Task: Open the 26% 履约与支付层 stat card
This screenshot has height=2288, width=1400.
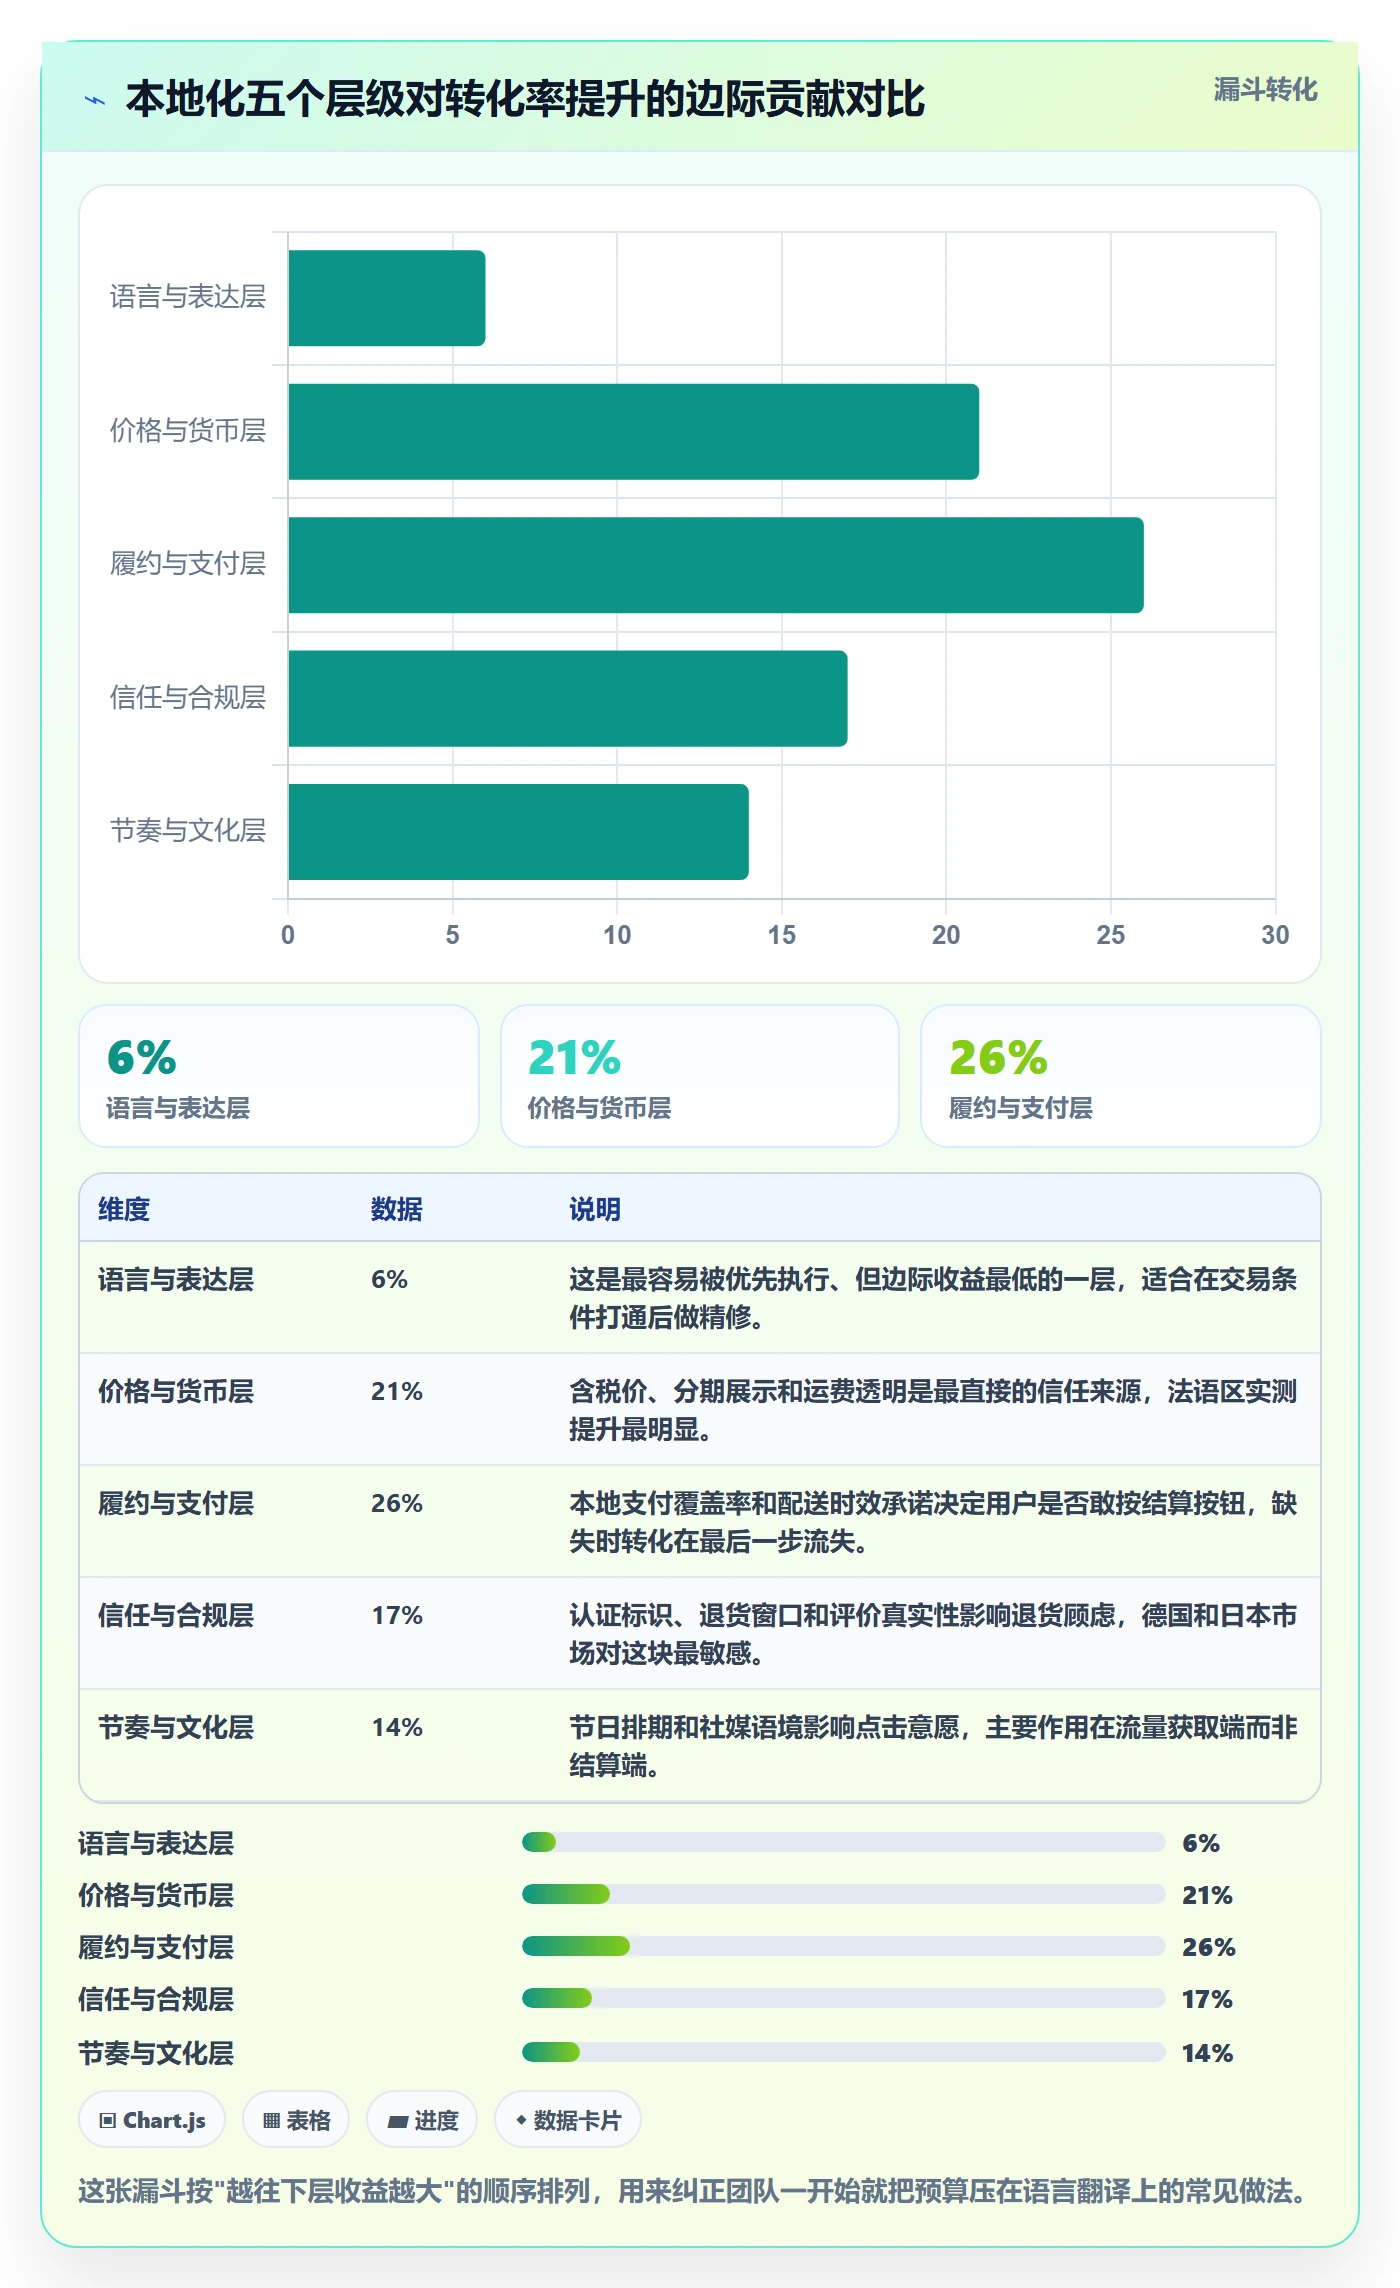Action: (x=1121, y=1076)
